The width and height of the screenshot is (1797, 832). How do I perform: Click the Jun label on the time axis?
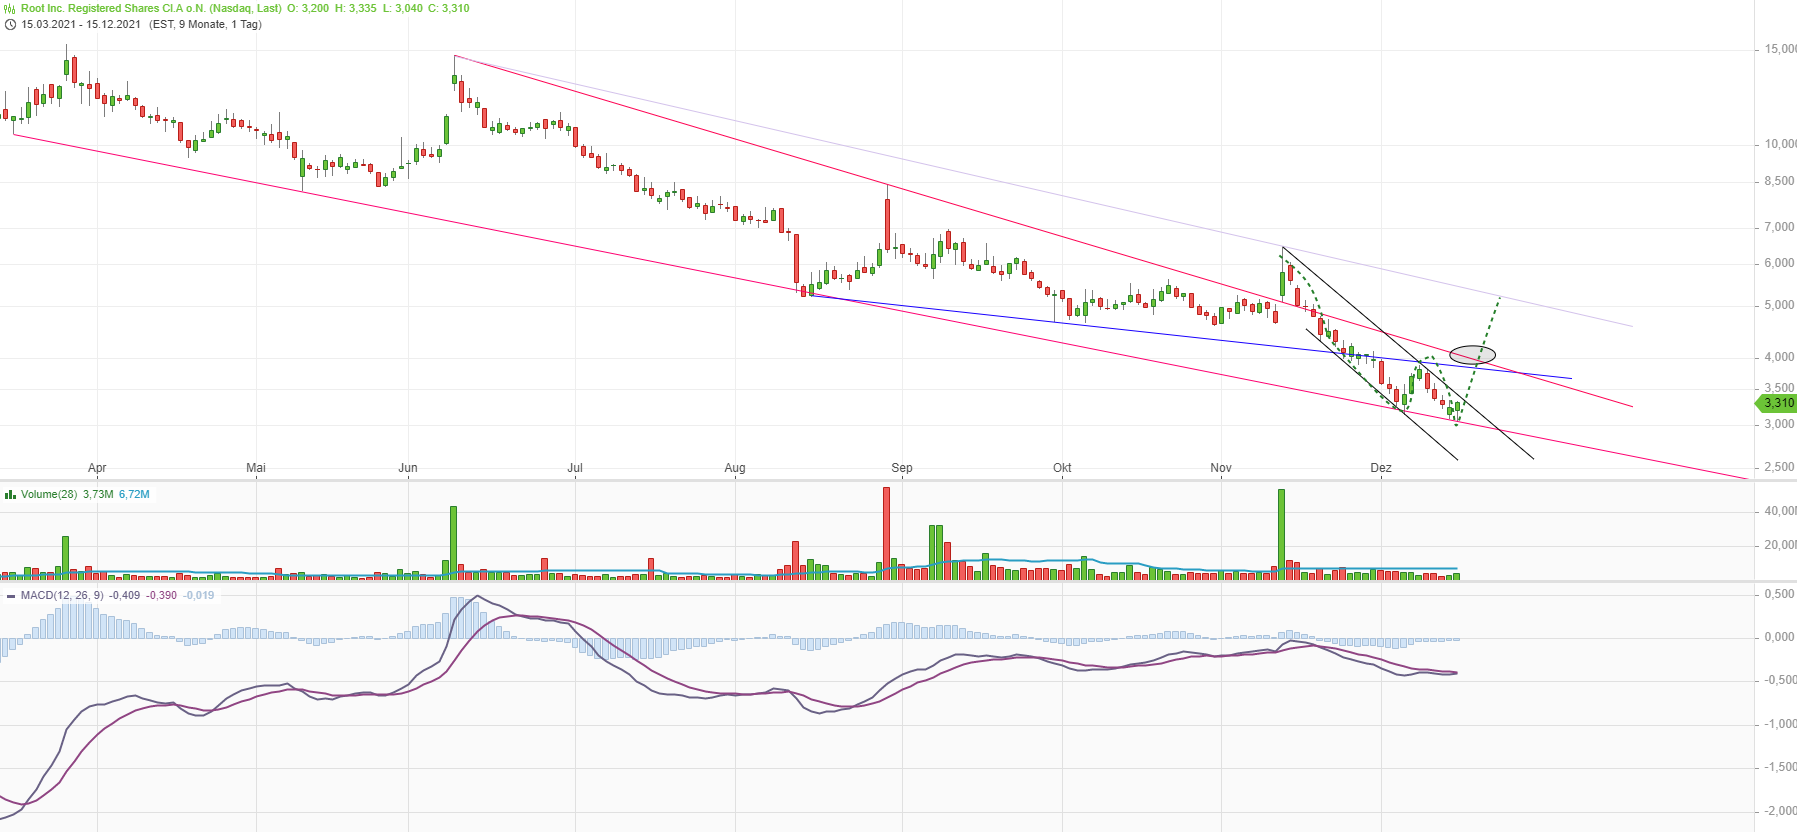[408, 468]
